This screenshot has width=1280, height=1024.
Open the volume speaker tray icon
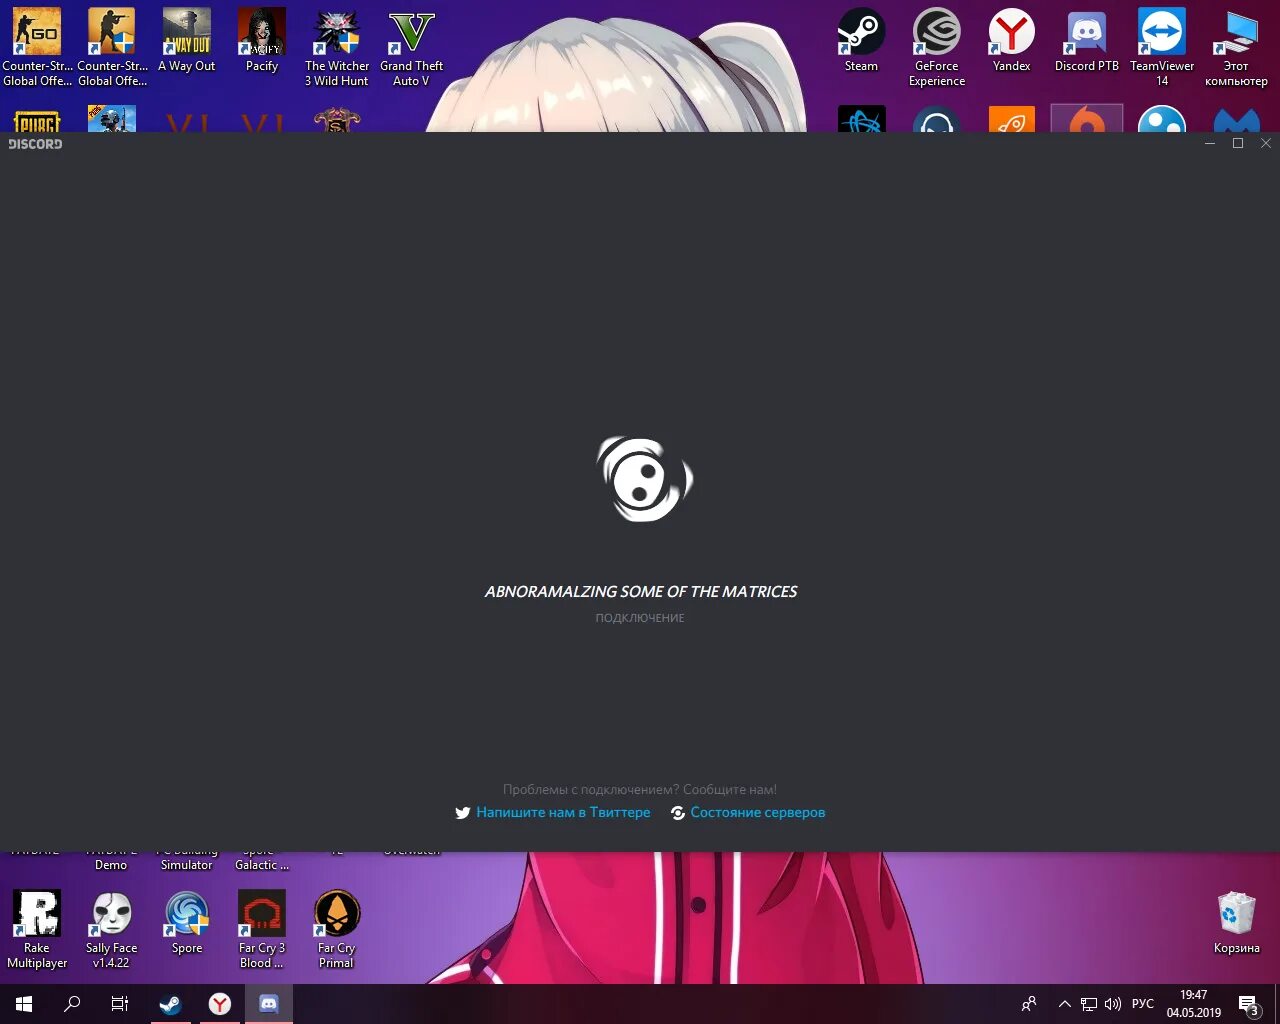pyautogui.click(x=1113, y=1004)
